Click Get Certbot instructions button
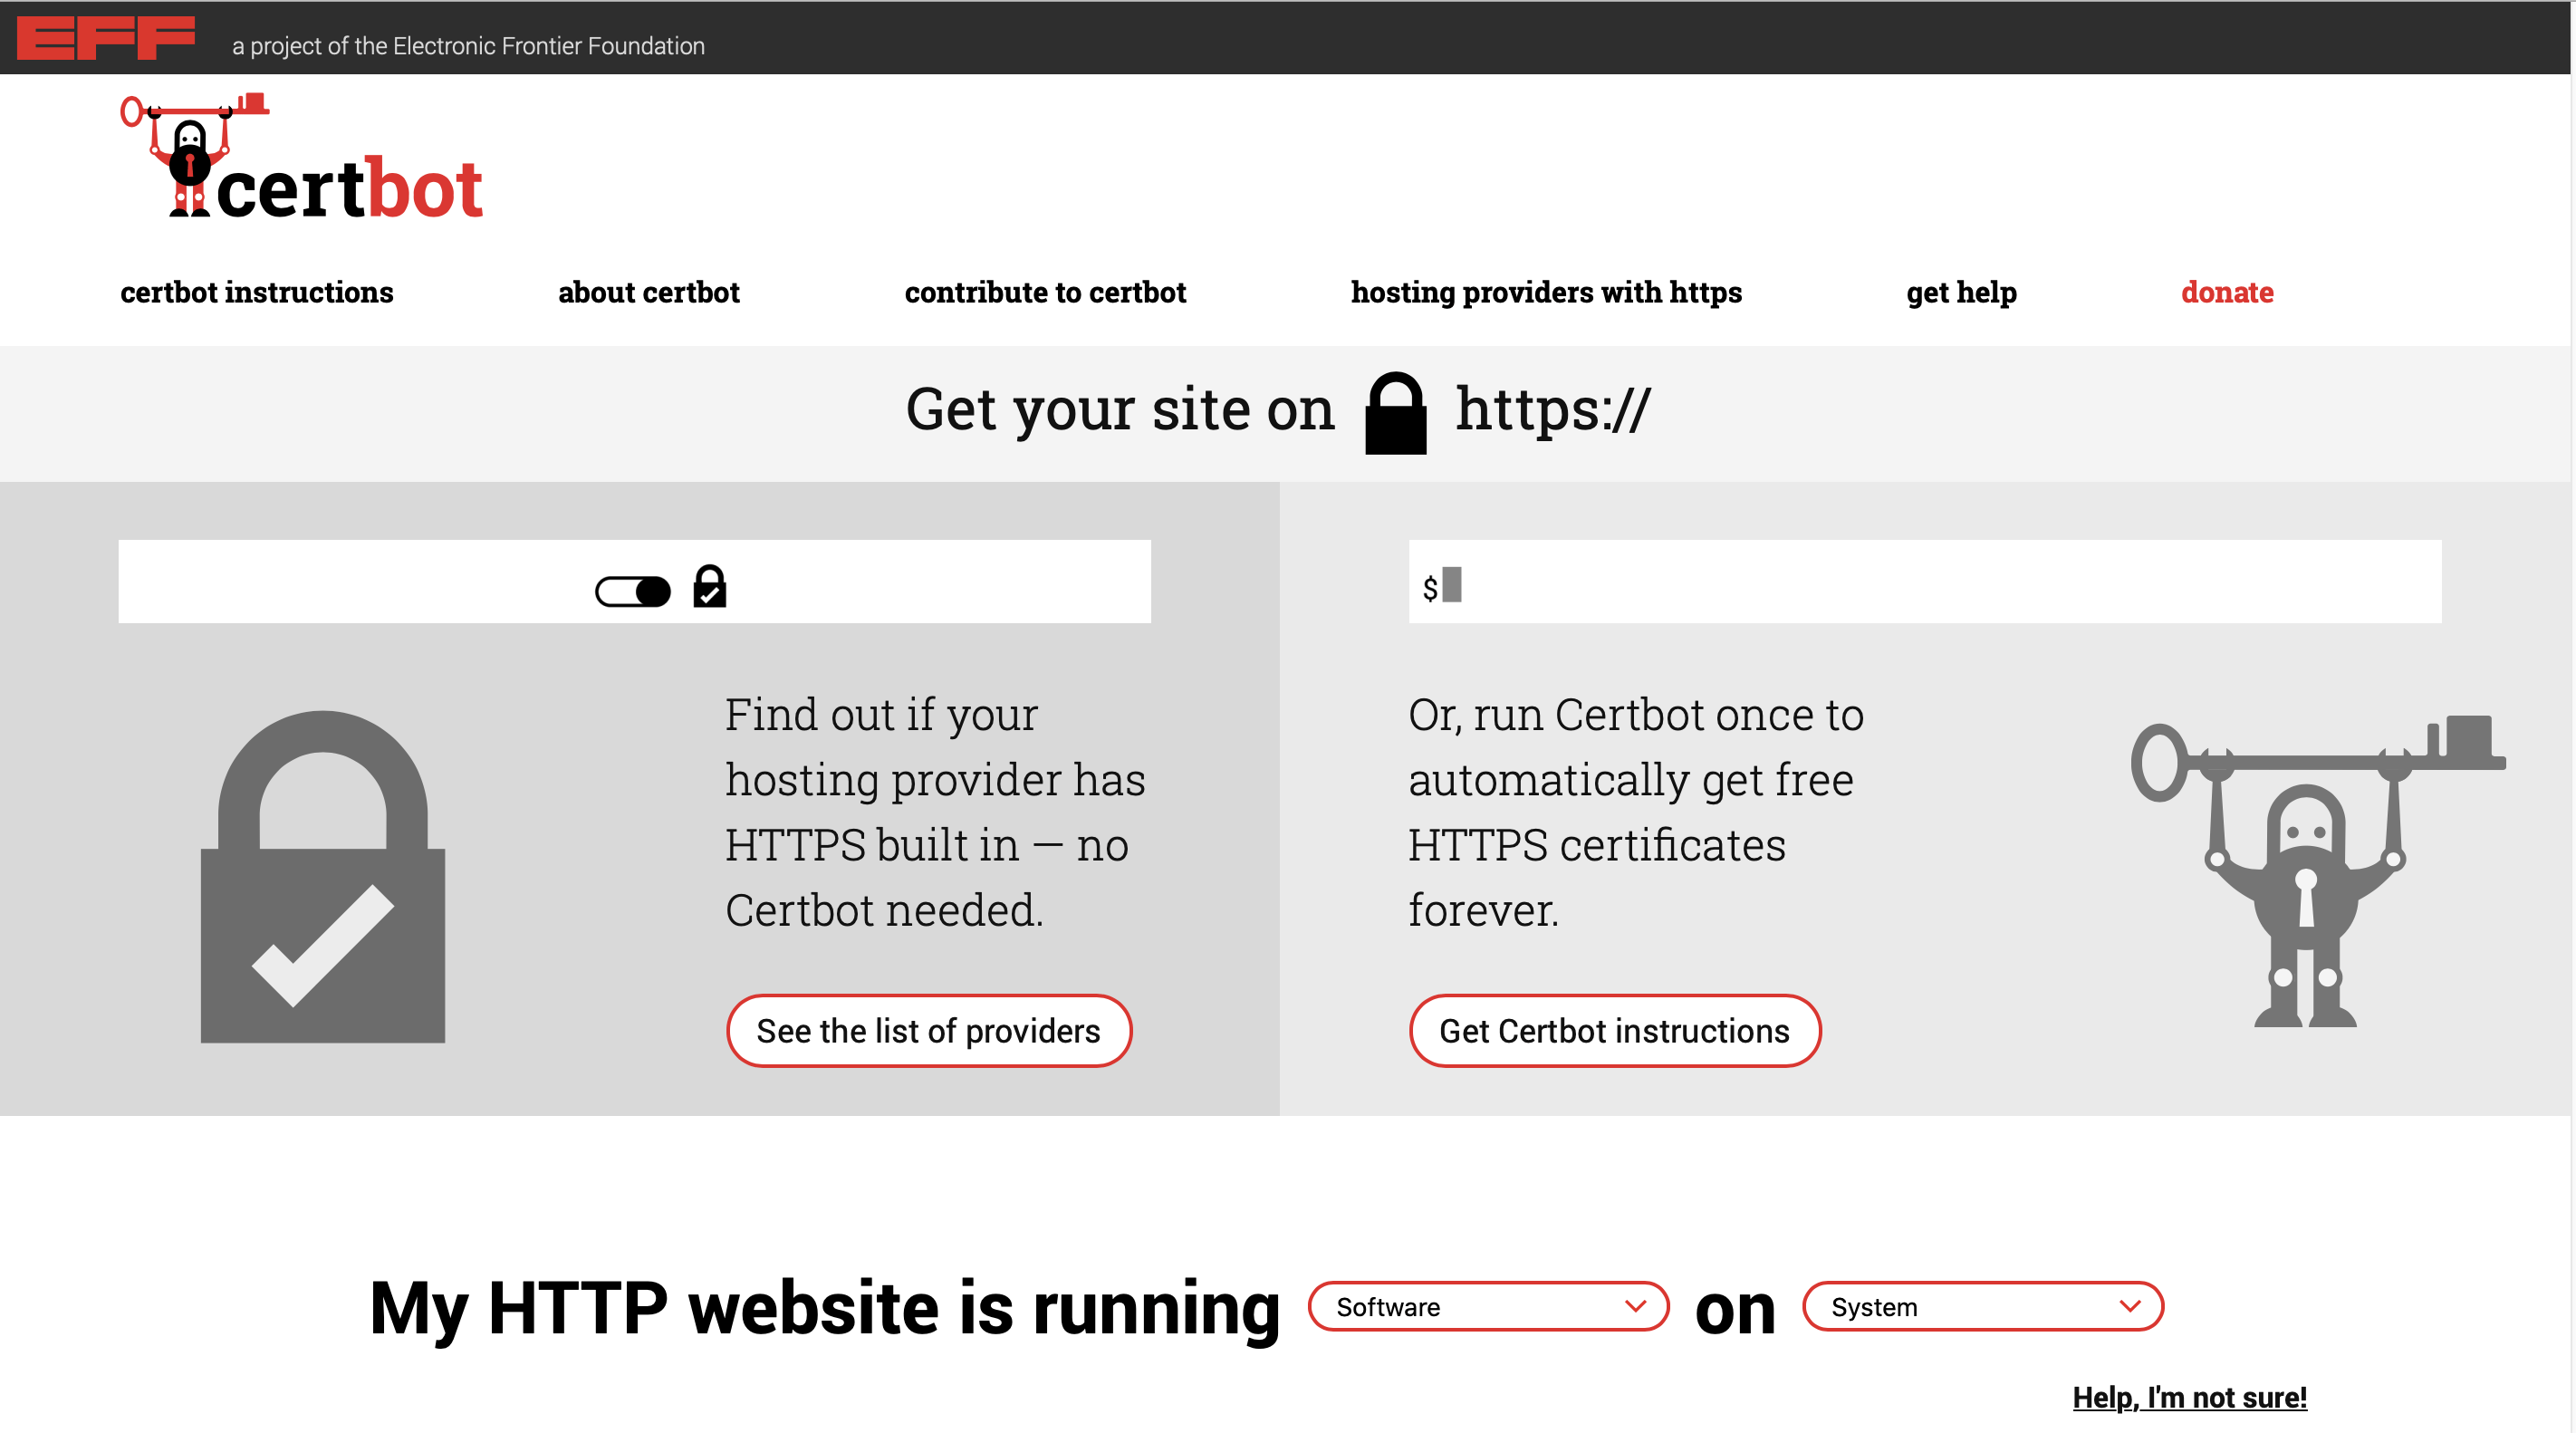The height and width of the screenshot is (1433, 2576). tap(1614, 1030)
